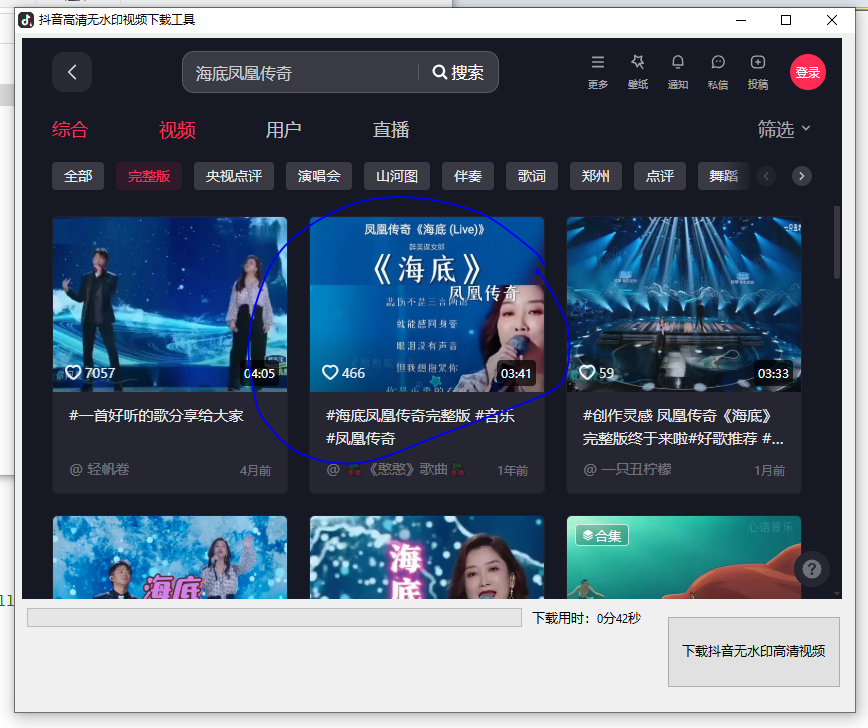
Task: Open the author link 《憨憨》歌曲
Action: (396, 469)
